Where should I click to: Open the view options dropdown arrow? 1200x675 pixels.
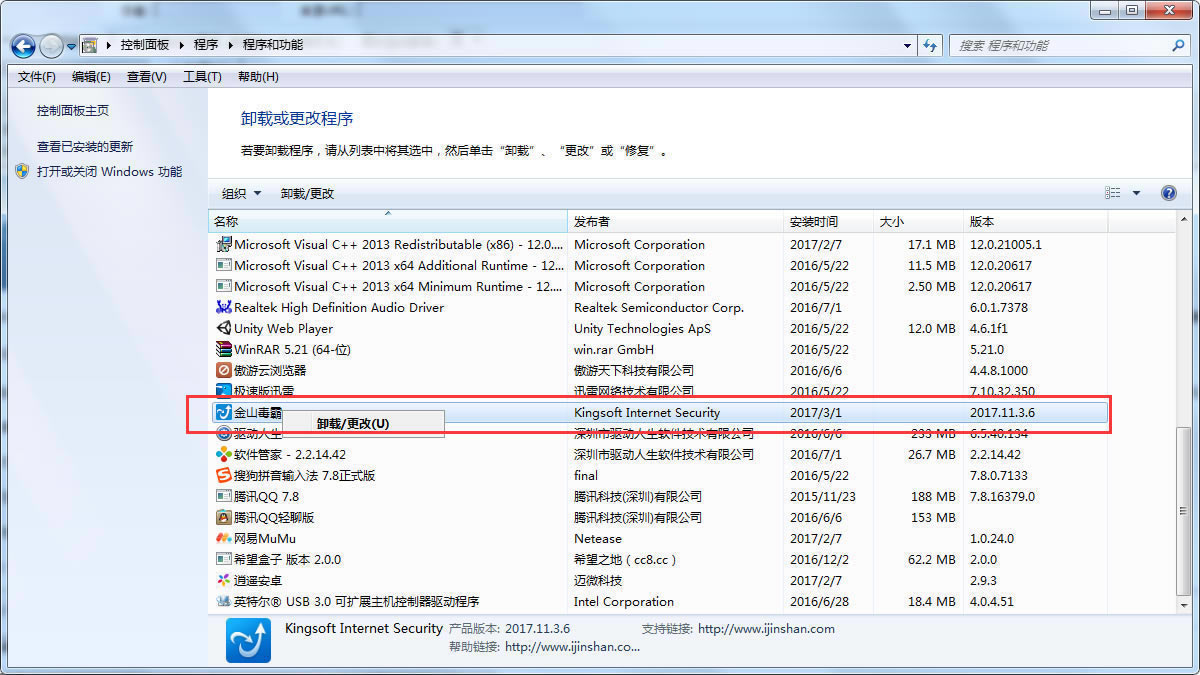click(1136, 193)
